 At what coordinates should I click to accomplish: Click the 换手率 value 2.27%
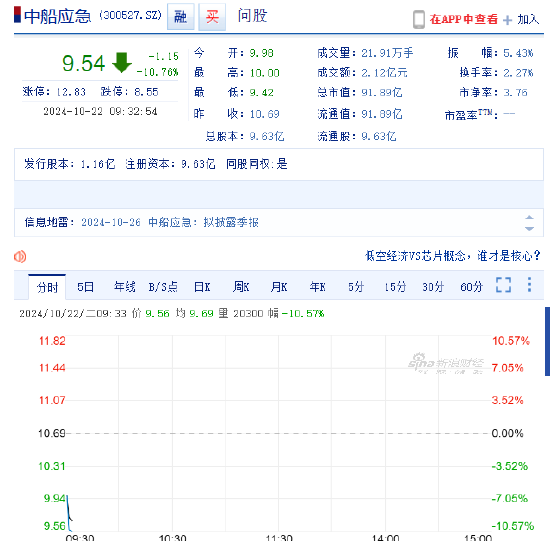tap(518, 73)
